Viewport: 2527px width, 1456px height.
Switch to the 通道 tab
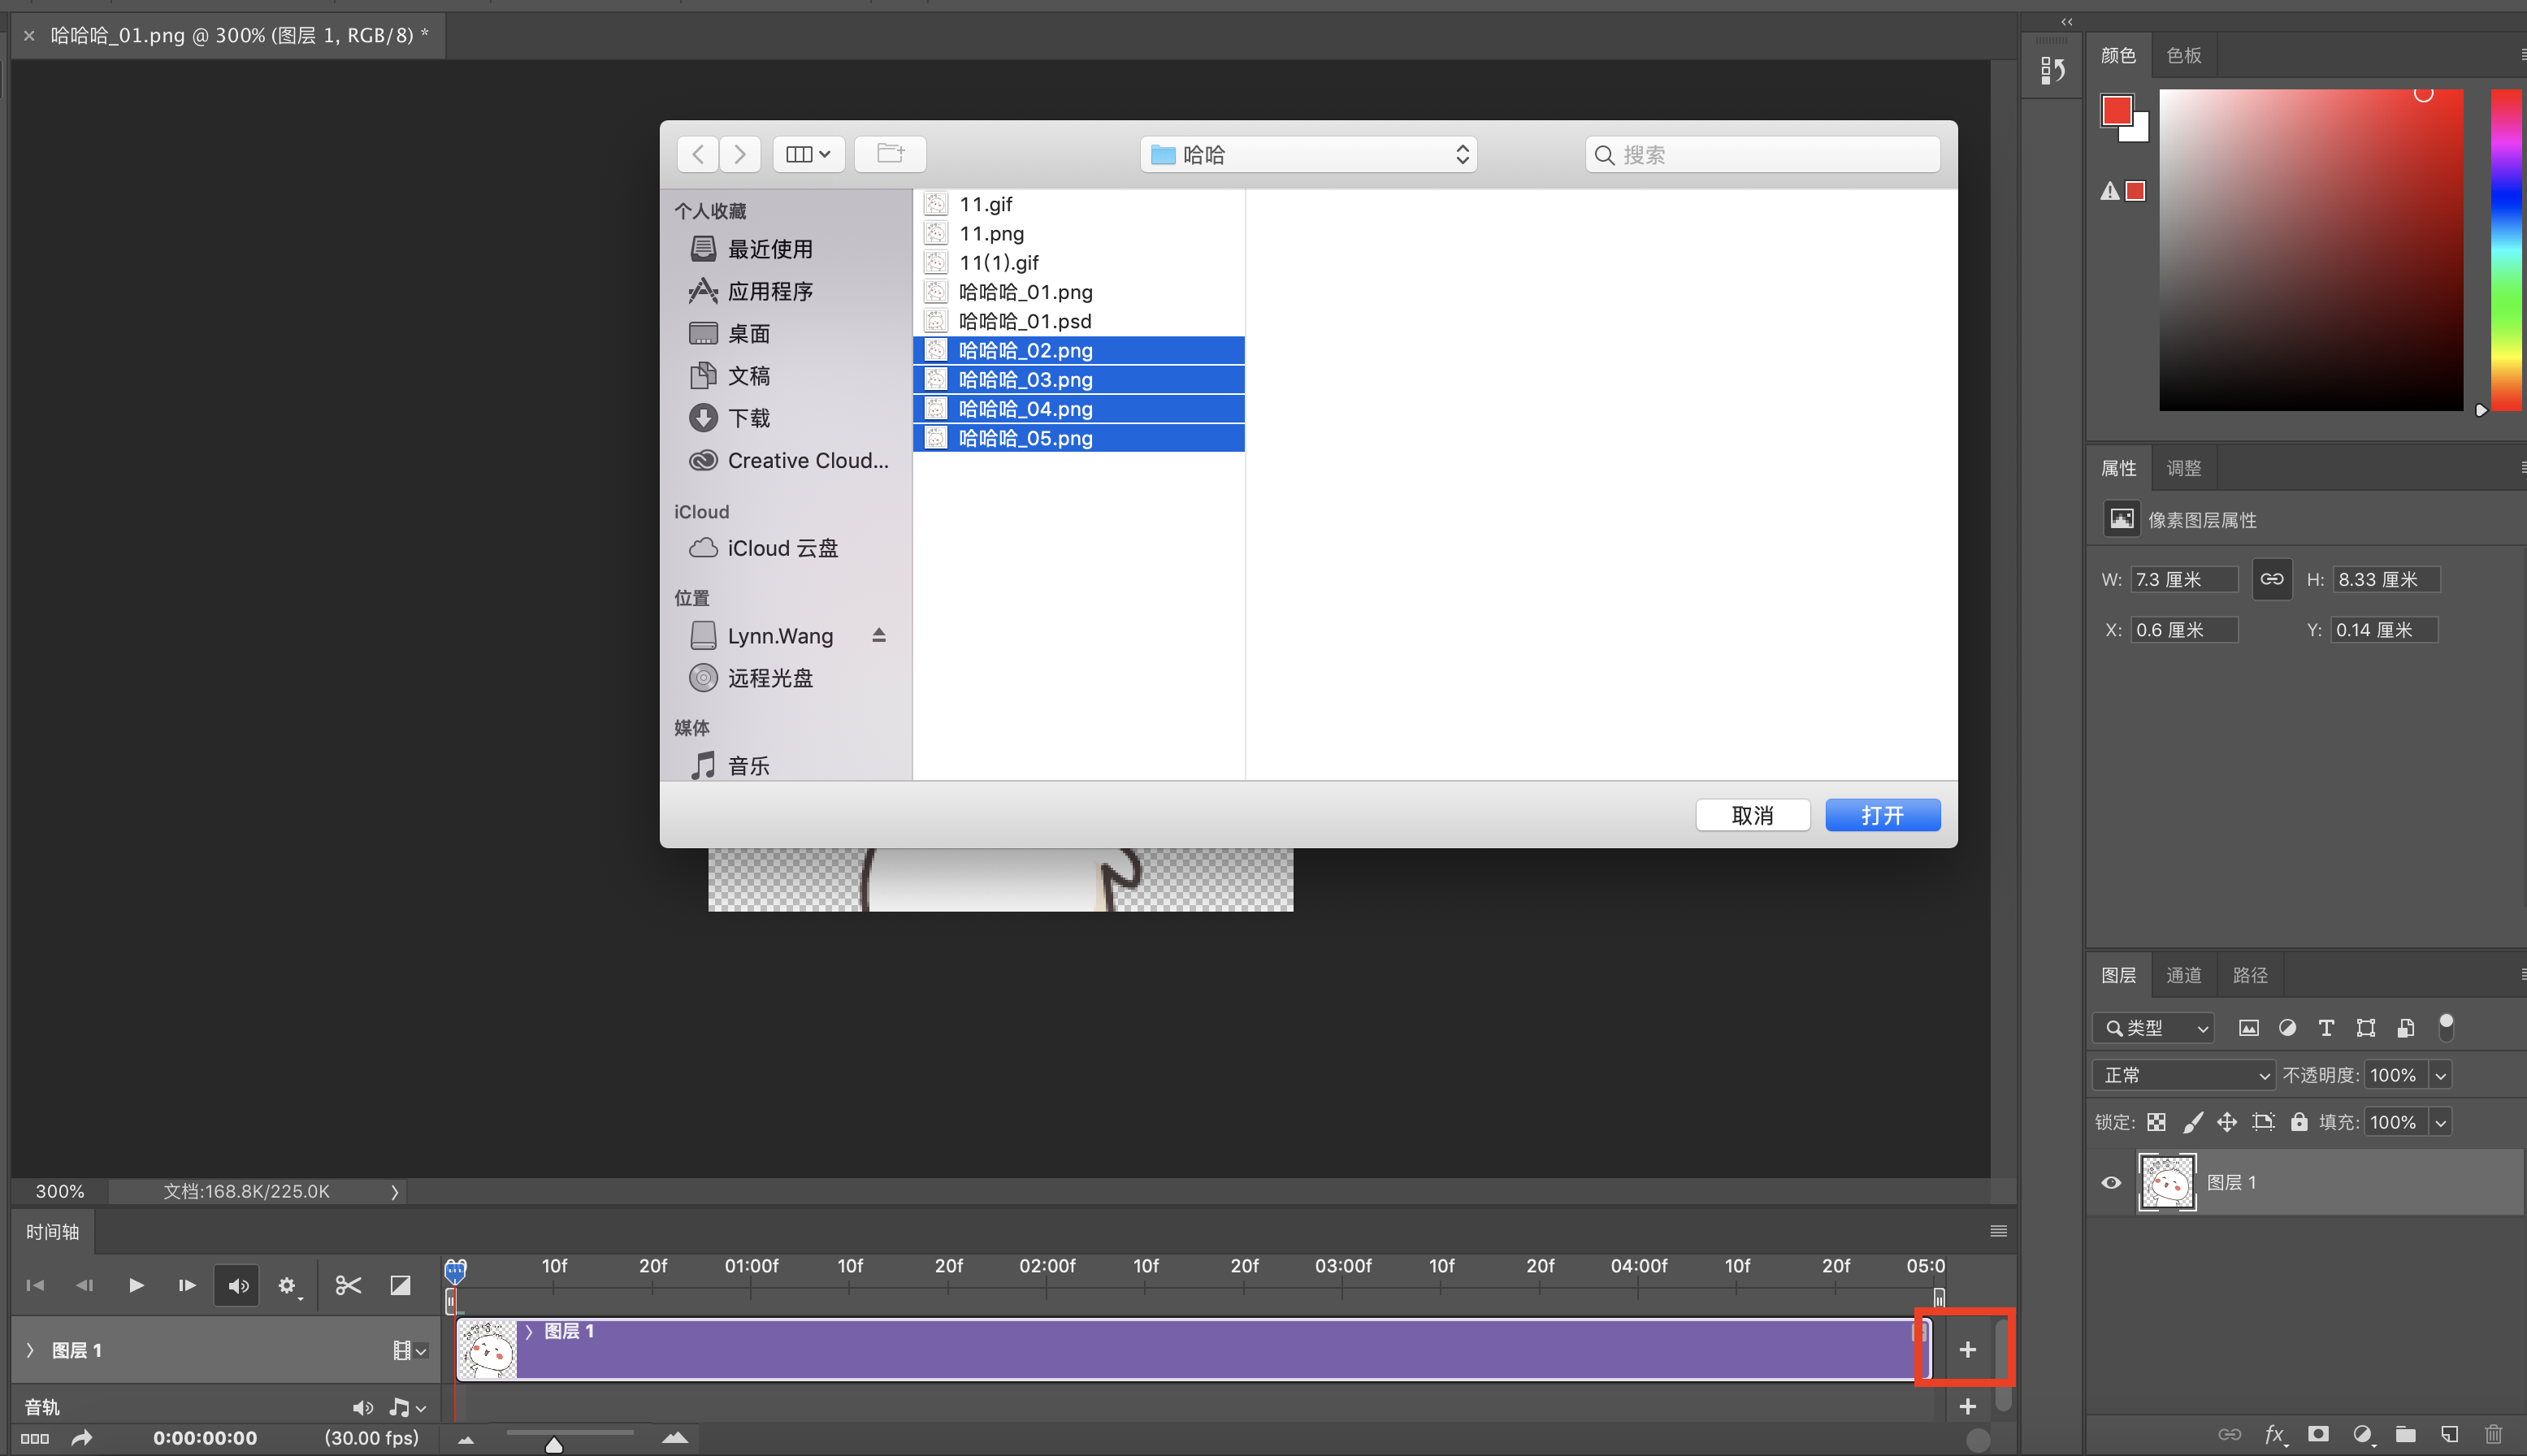[2183, 975]
